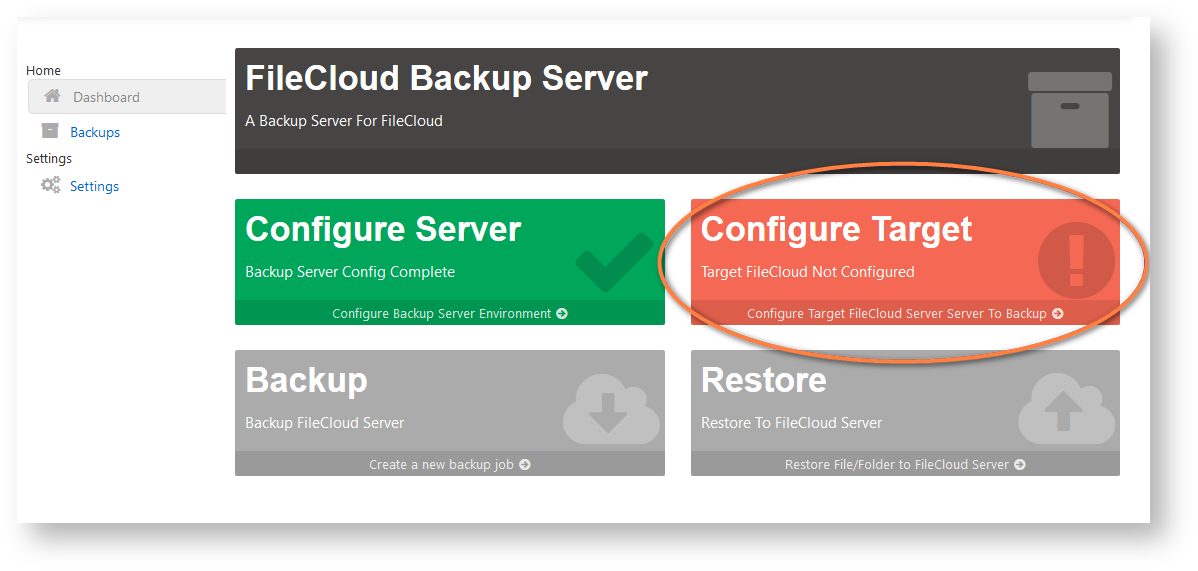Click Create a new backup job link
The image size is (1198, 571).
click(x=449, y=464)
